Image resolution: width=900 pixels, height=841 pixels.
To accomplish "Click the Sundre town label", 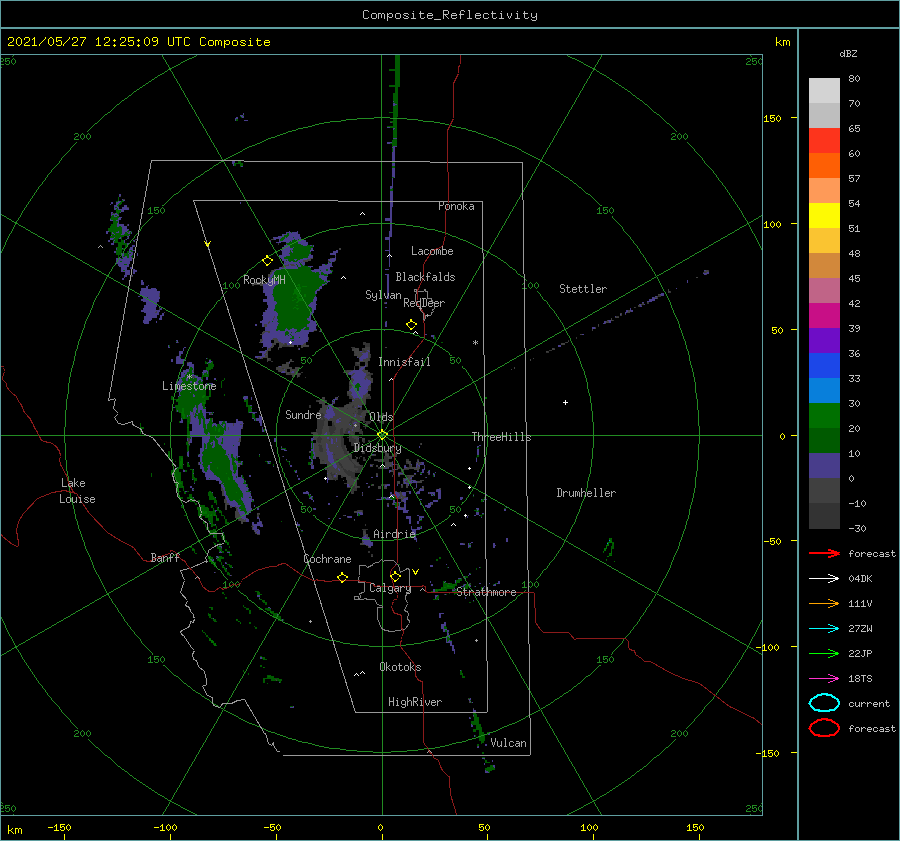I will [x=303, y=414].
